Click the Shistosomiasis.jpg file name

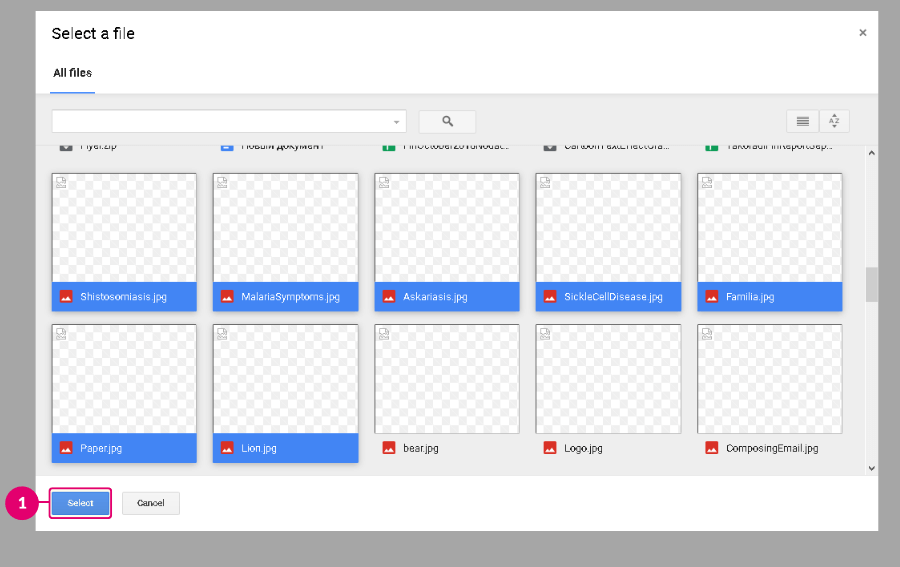tap(123, 297)
